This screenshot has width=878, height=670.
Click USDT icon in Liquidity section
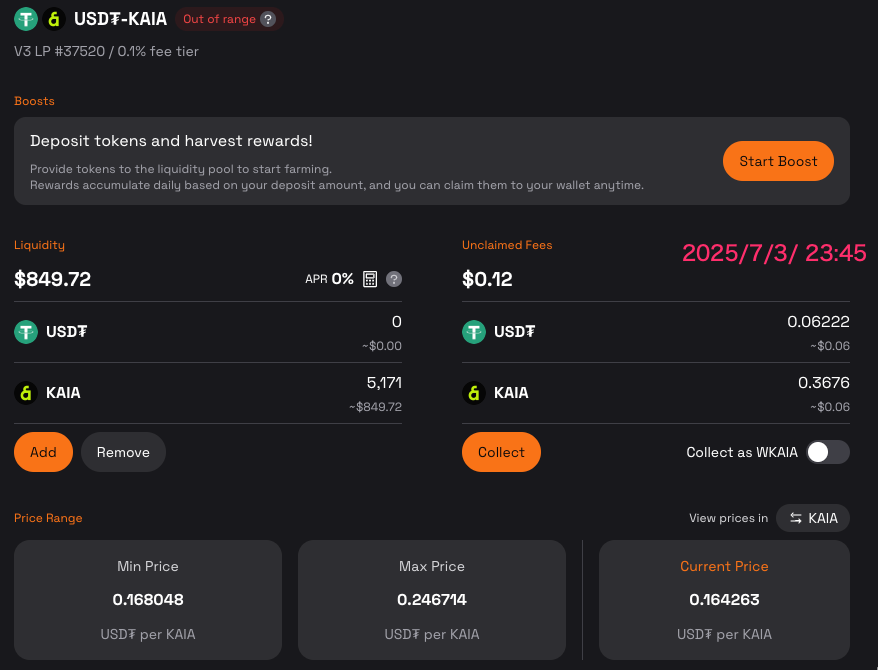(x=26, y=332)
